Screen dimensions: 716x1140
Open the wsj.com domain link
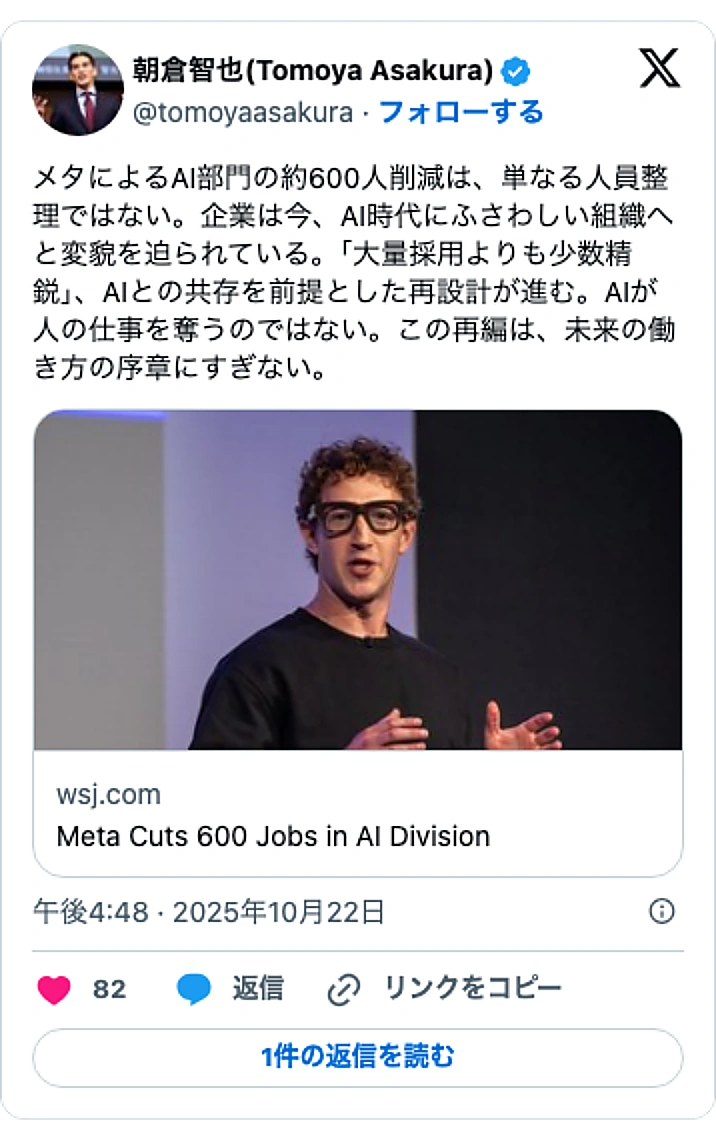click(x=108, y=795)
